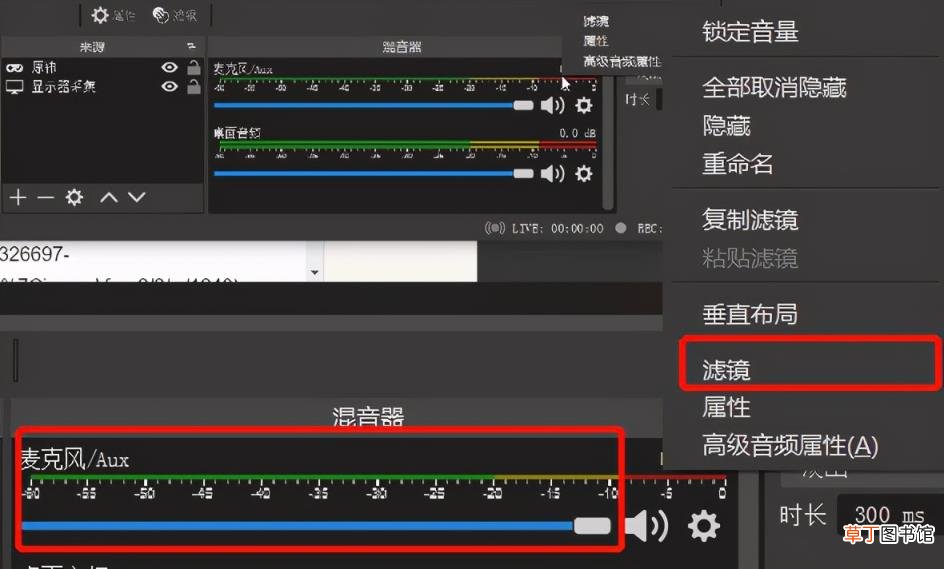Toggle visibility eye for 显示器采集 source

170,87
